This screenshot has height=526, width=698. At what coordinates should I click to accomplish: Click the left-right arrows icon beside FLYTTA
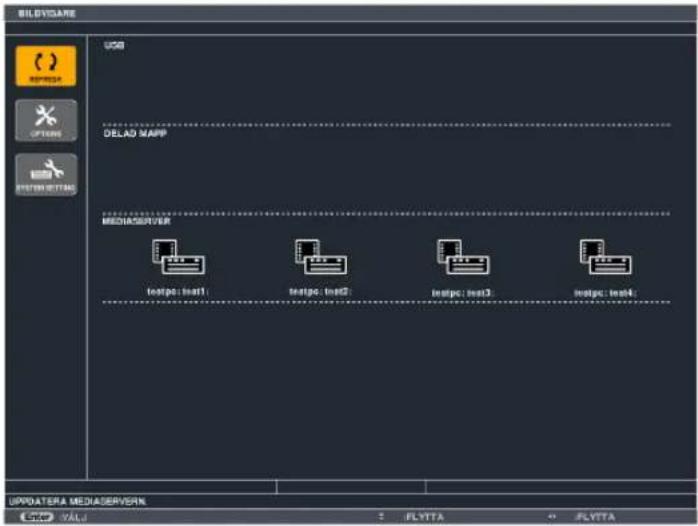click(552, 516)
